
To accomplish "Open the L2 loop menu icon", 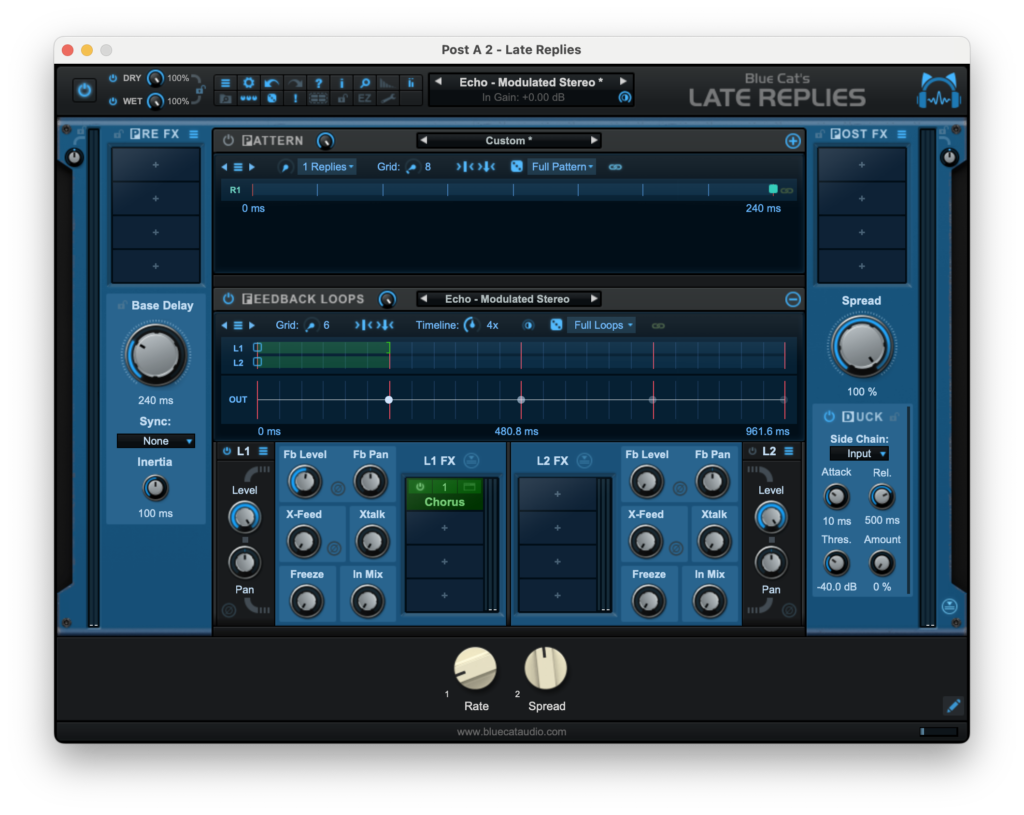I will (x=788, y=451).
